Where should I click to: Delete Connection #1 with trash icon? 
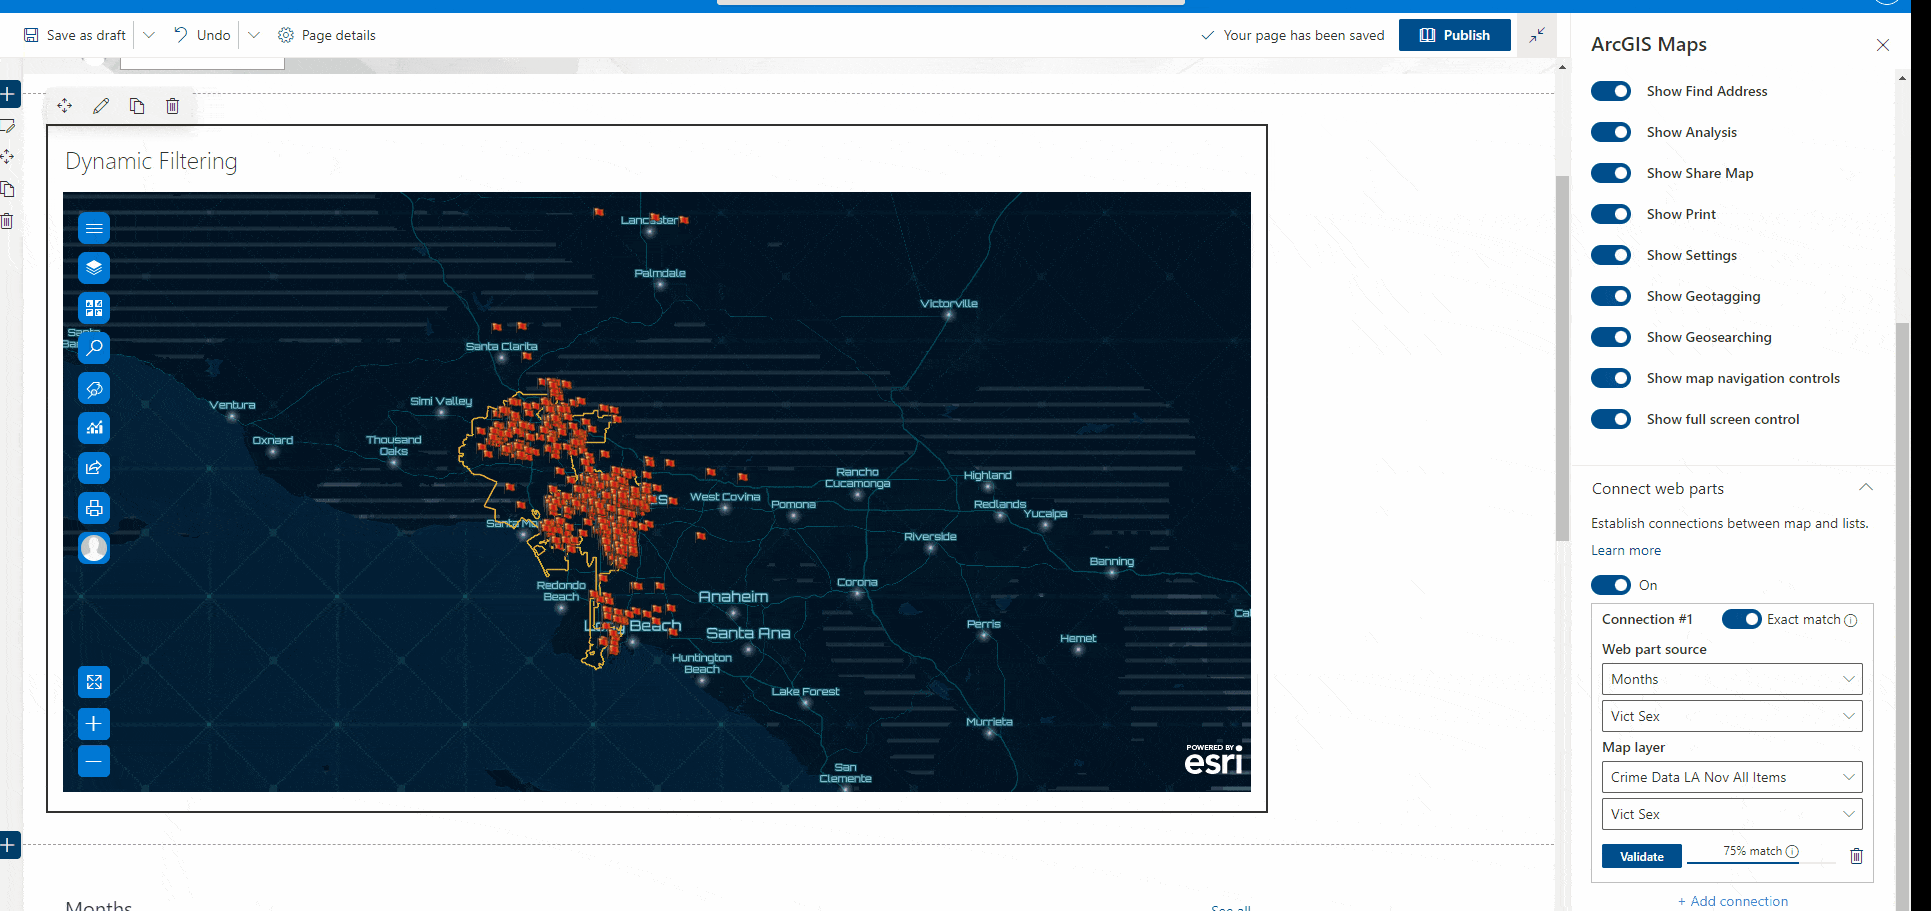coord(1856,856)
